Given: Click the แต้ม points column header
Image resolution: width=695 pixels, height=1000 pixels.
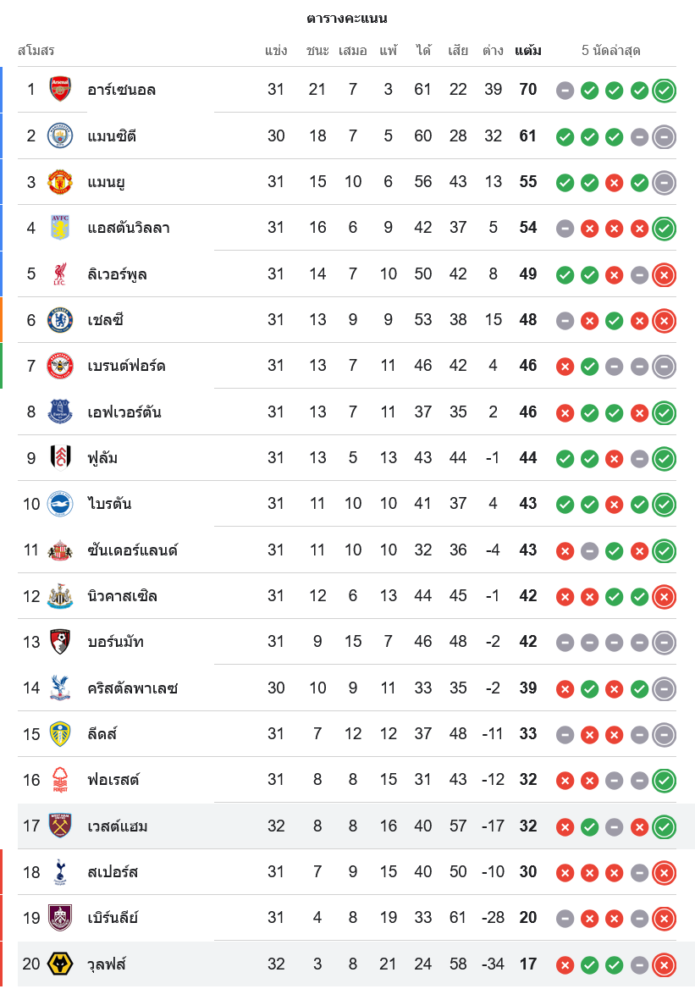Looking at the screenshot, I should pos(528,50).
